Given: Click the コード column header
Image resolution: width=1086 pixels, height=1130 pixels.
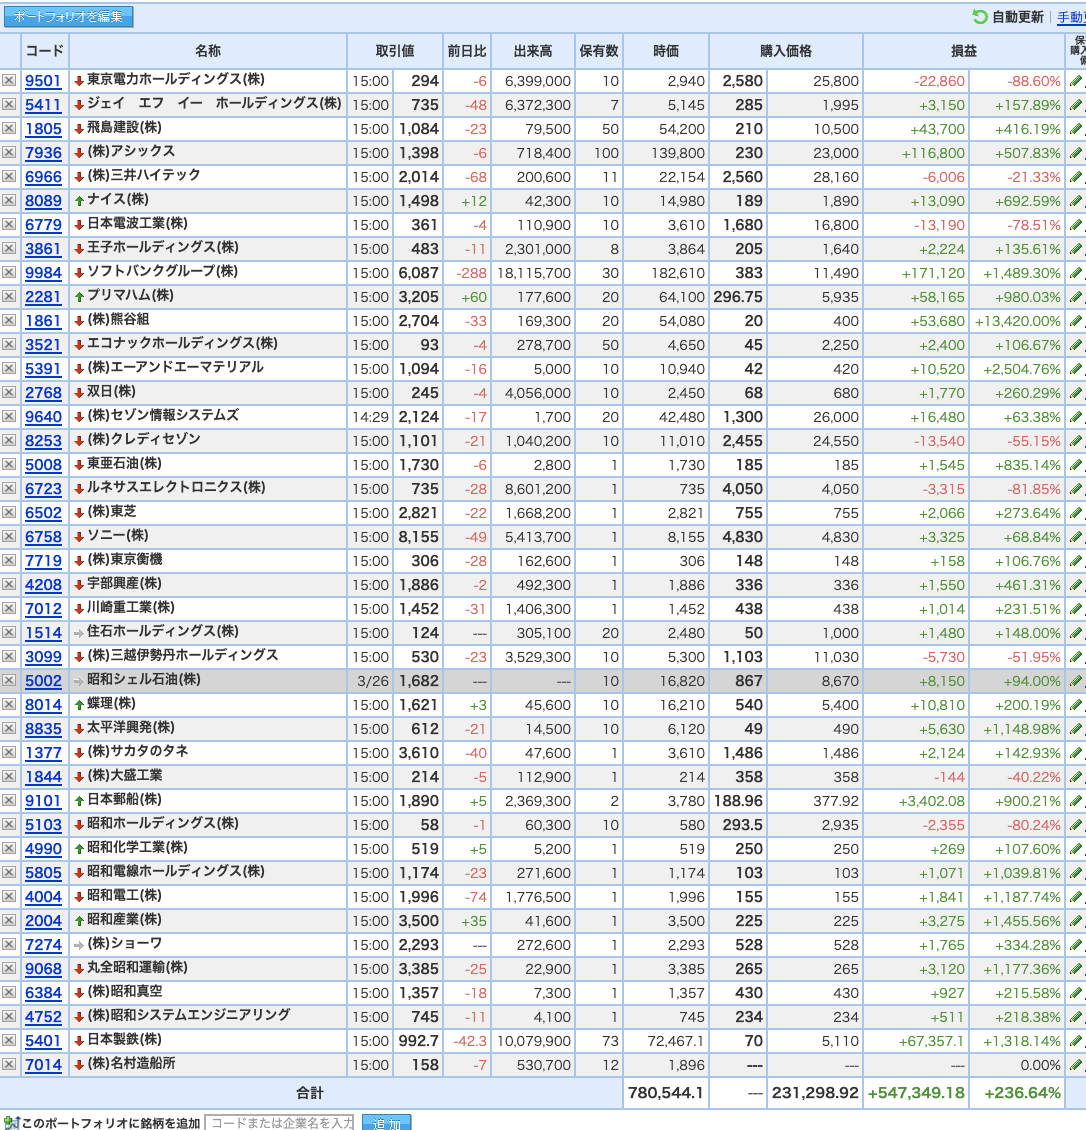Looking at the screenshot, I should point(45,50).
